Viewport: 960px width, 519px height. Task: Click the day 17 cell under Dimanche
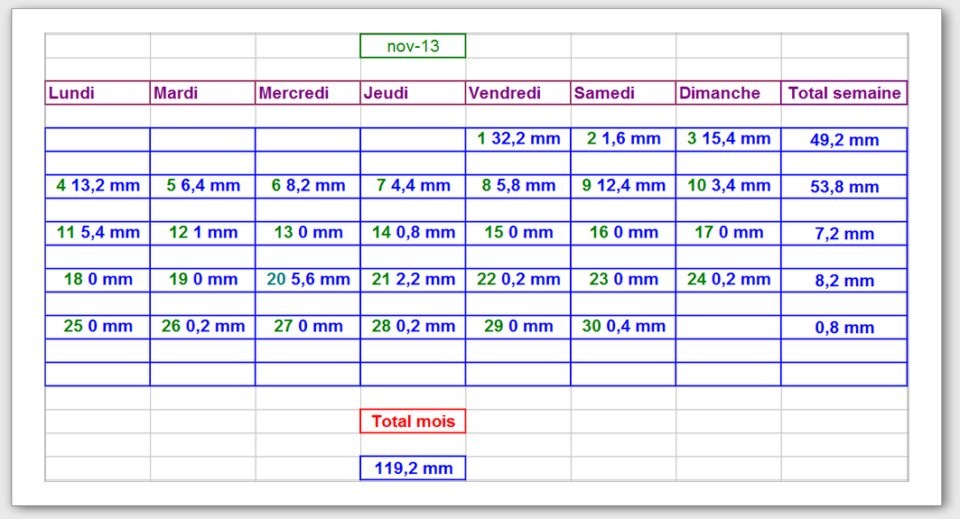click(727, 233)
